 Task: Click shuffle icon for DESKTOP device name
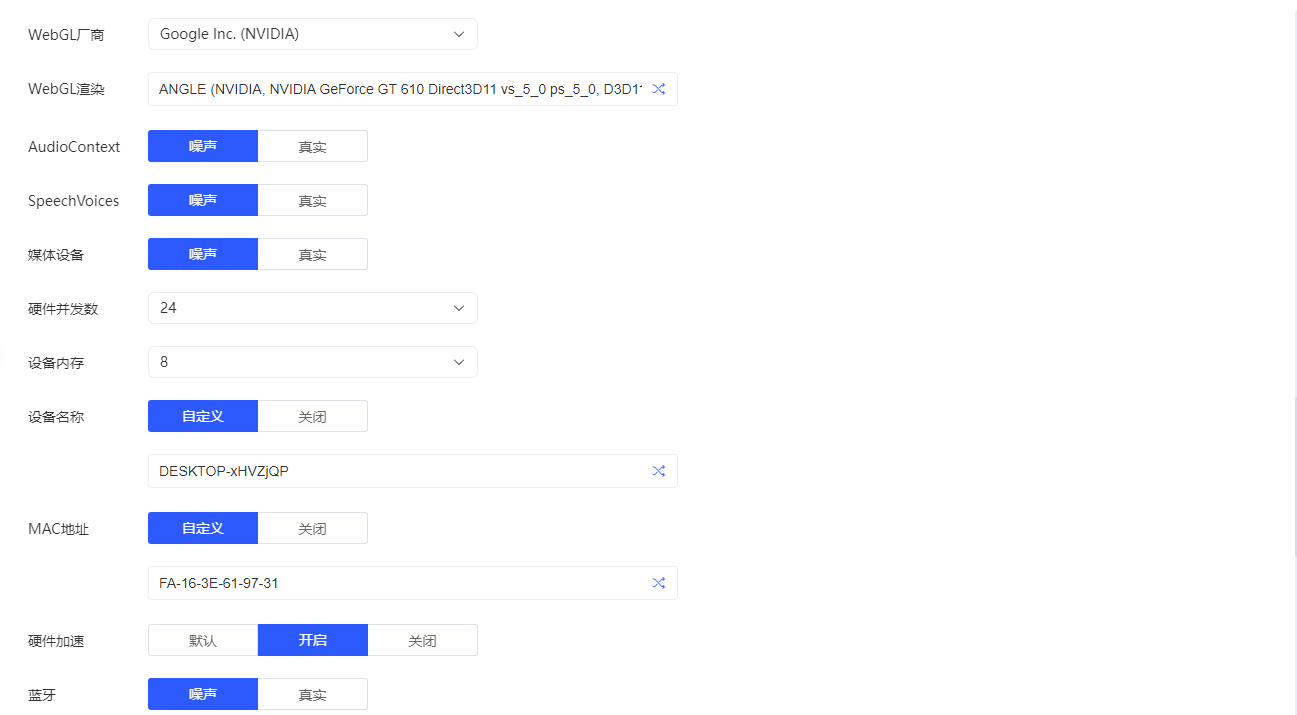coord(658,471)
